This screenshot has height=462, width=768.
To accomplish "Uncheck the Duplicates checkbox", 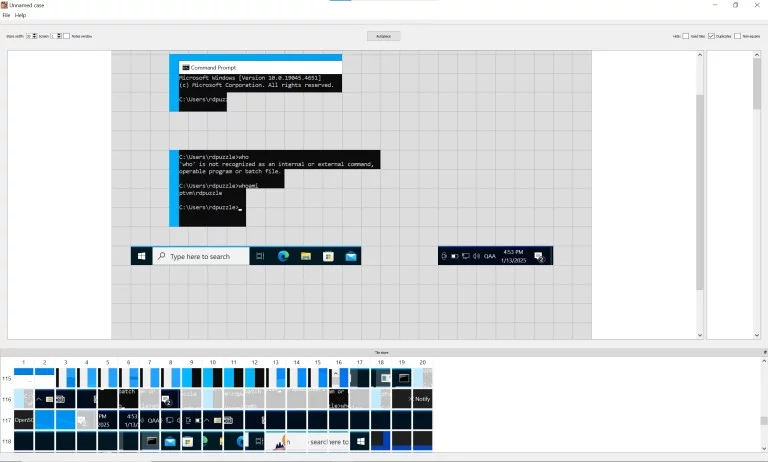I will tap(711, 36).
